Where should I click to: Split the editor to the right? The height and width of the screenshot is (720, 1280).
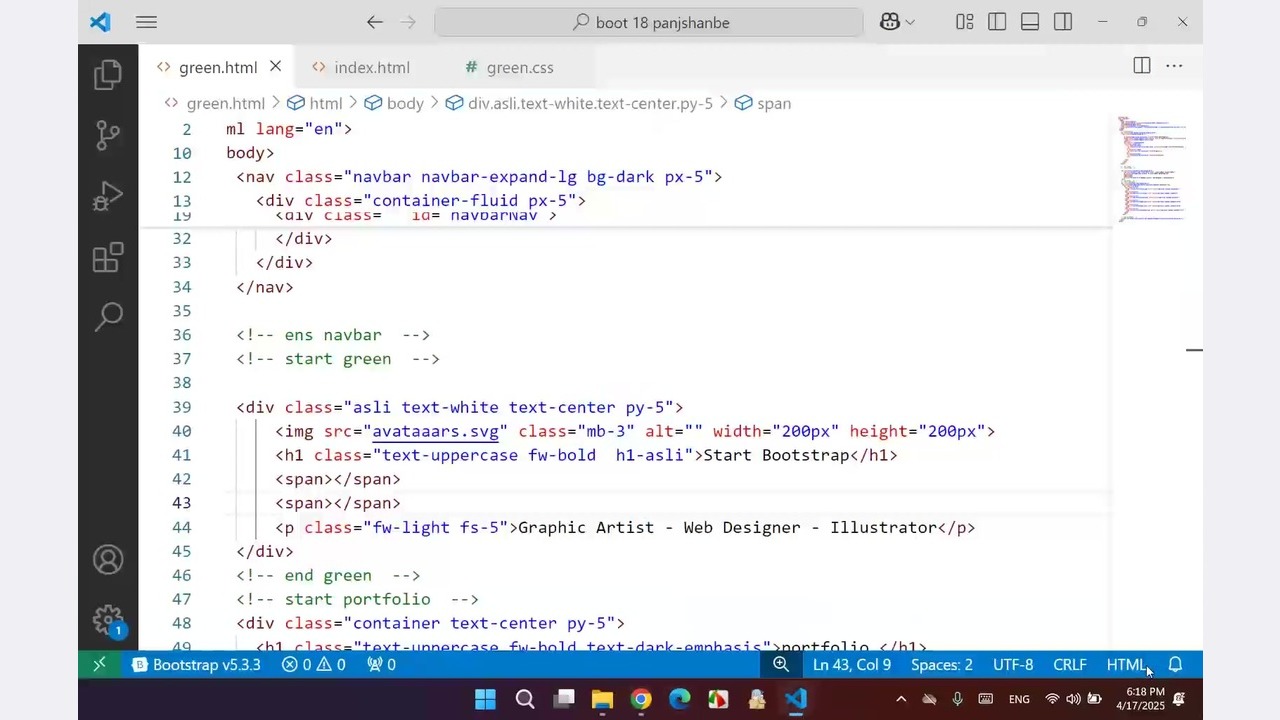tap(1141, 66)
